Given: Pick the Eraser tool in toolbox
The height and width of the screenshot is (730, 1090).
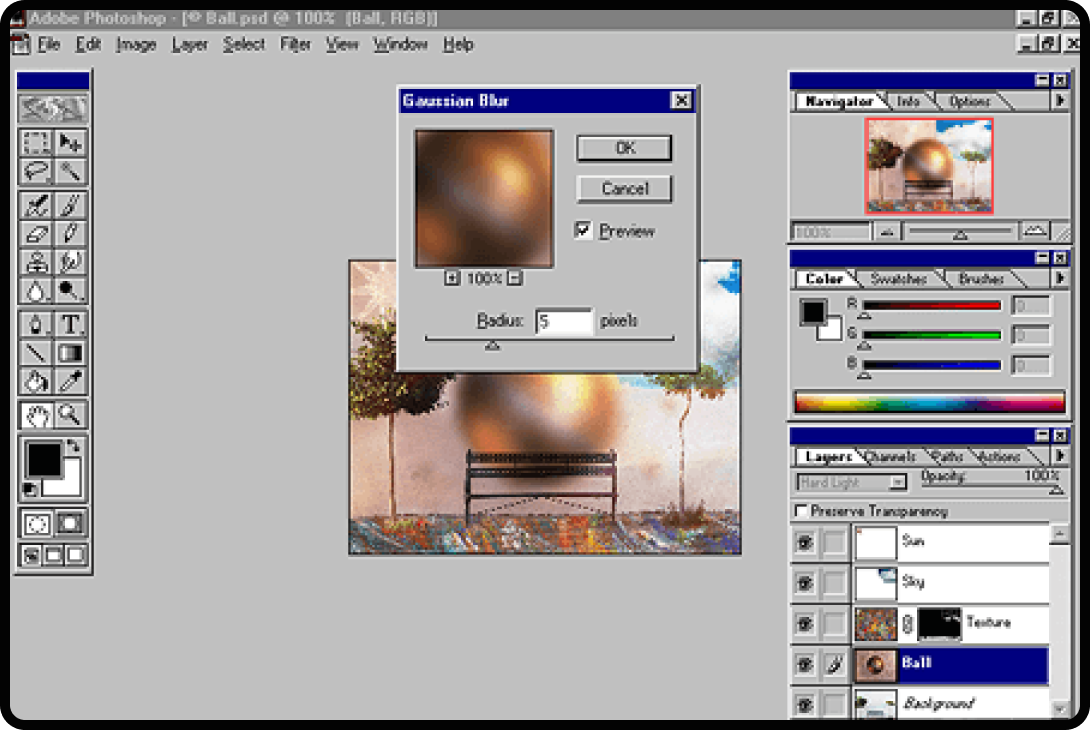Looking at the screenshot, I should point(37,234).
